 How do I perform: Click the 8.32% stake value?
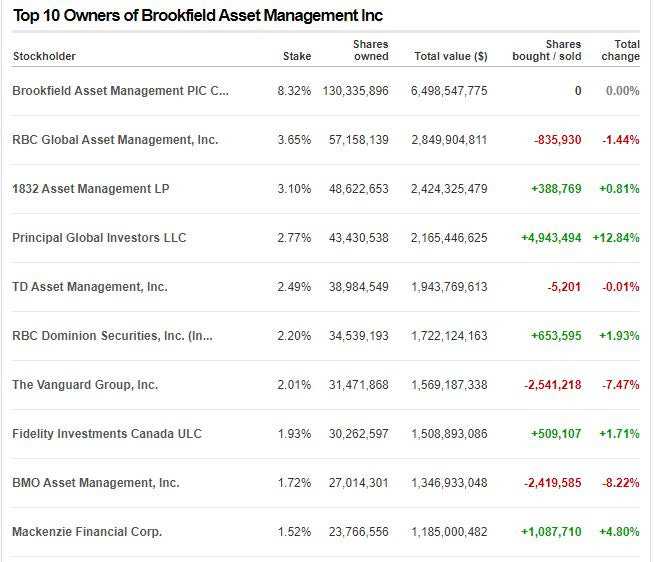pyautogui.click(x=294, y=91)
